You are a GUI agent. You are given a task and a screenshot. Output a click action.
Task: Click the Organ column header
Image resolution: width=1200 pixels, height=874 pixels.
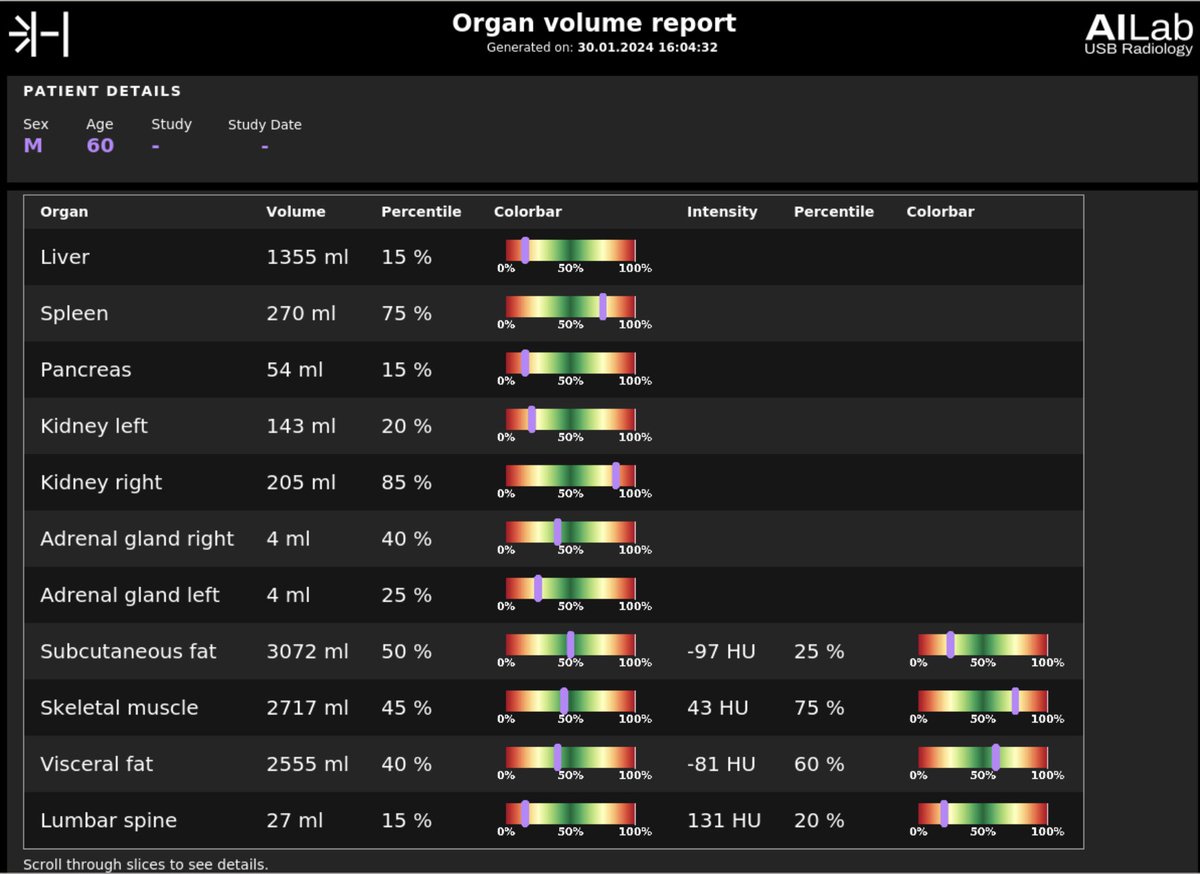[64, 212]
